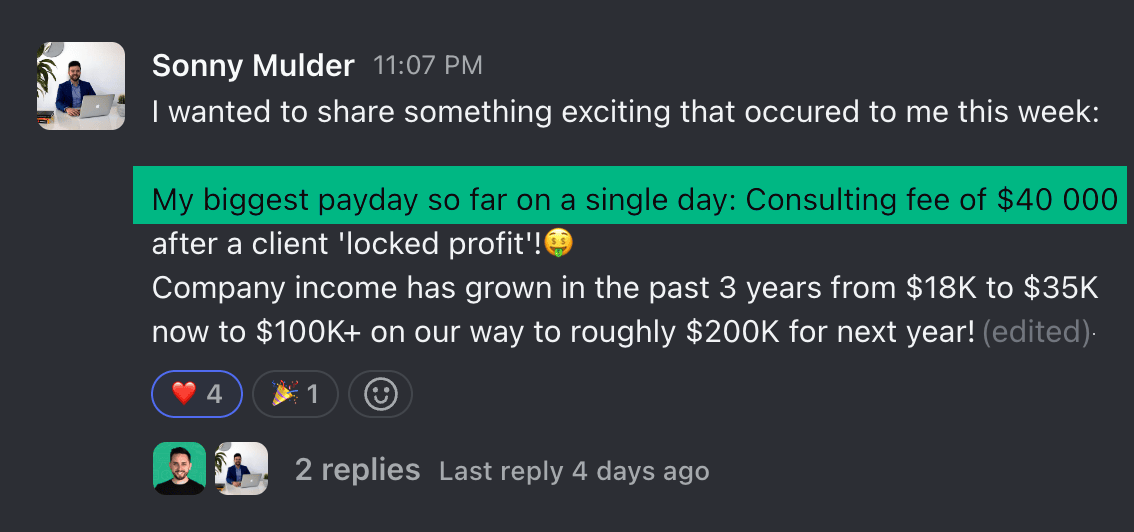1134x532 pixels.
Task: Click the line starting I wanted to share
Action: point(626,113)
